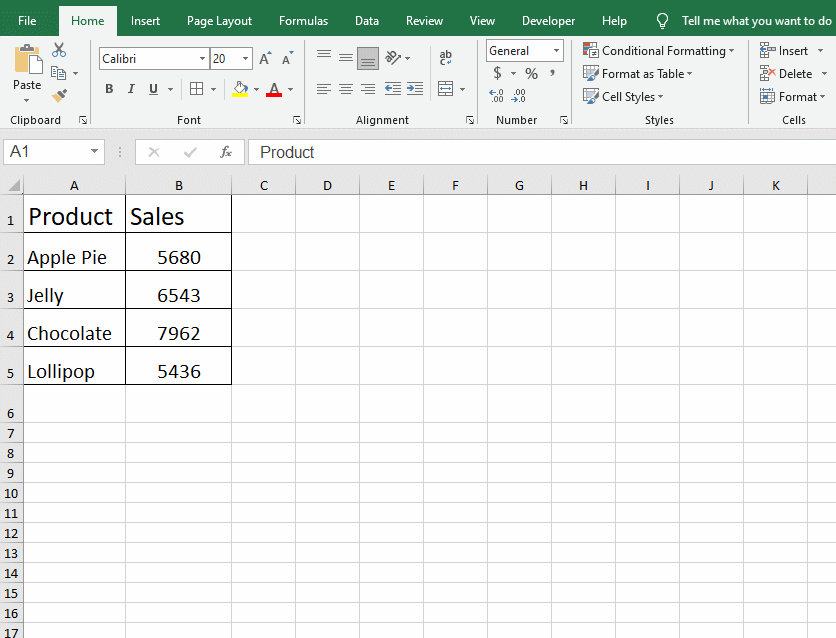Toggle Center alignment

pyautogui.click(x=346, y=88)
